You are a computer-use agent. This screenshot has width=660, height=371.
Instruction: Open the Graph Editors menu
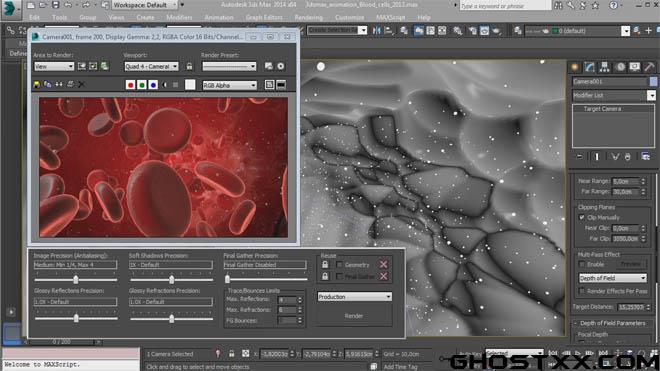[264, 18]
